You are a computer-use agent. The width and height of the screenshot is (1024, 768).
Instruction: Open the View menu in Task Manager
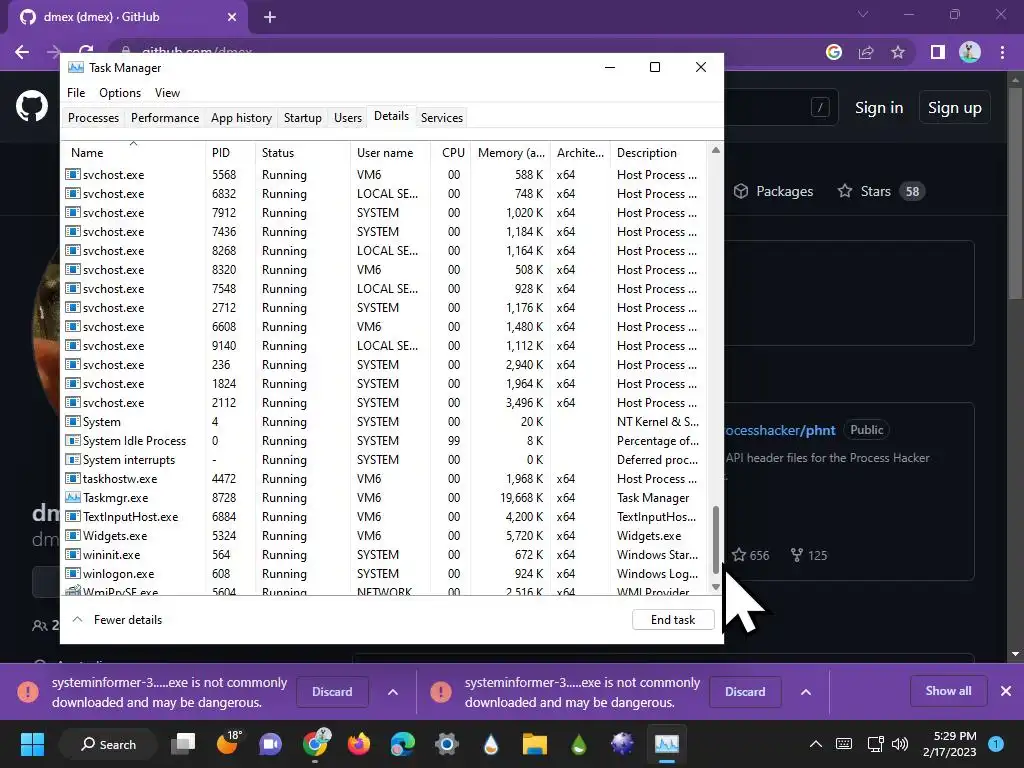167,93
